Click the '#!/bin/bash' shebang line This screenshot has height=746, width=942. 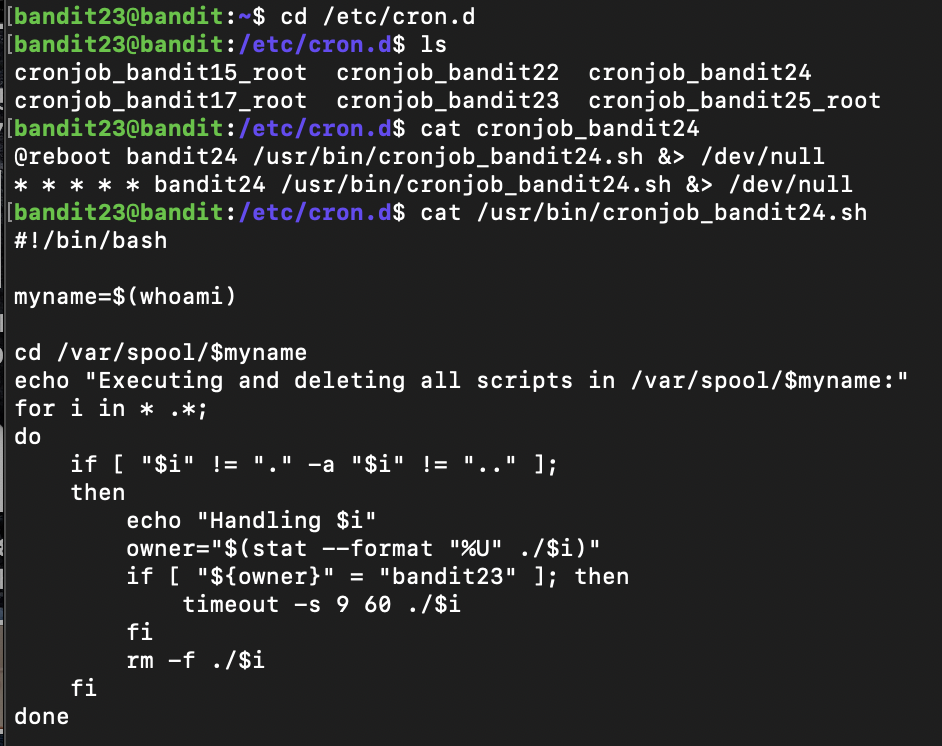point(91,241)
